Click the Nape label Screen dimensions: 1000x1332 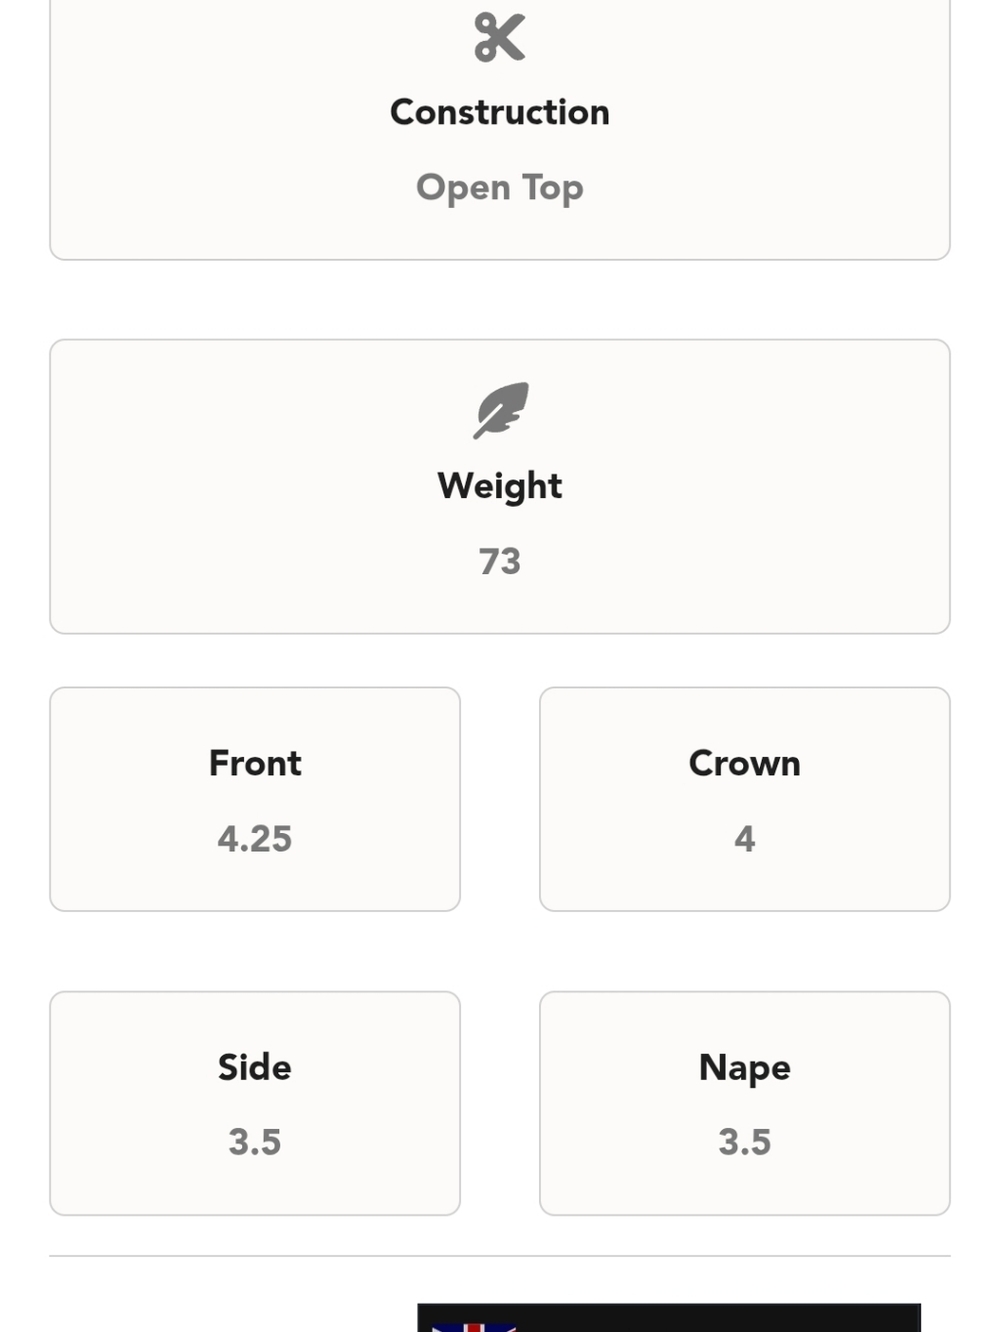pyautogui.click(x=745, y=1068)
